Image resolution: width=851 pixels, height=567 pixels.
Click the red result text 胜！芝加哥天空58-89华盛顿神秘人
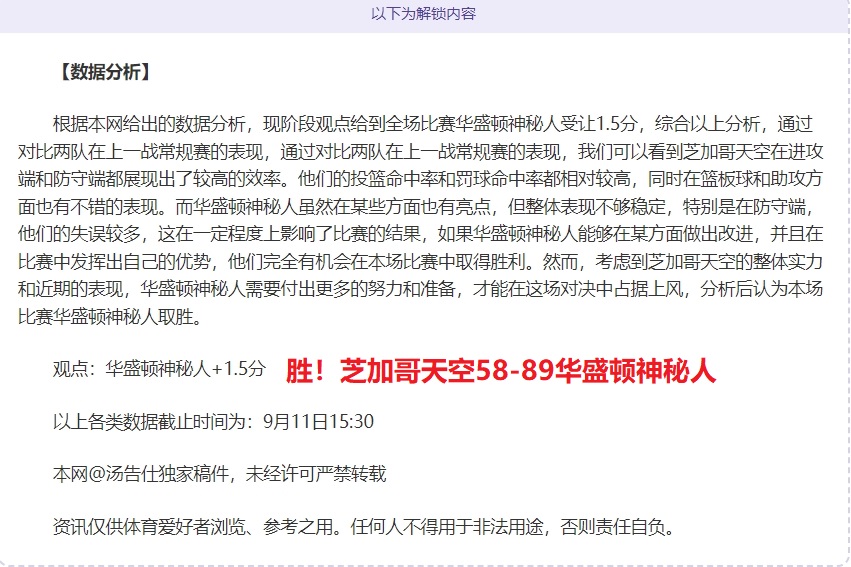point(500,371)
